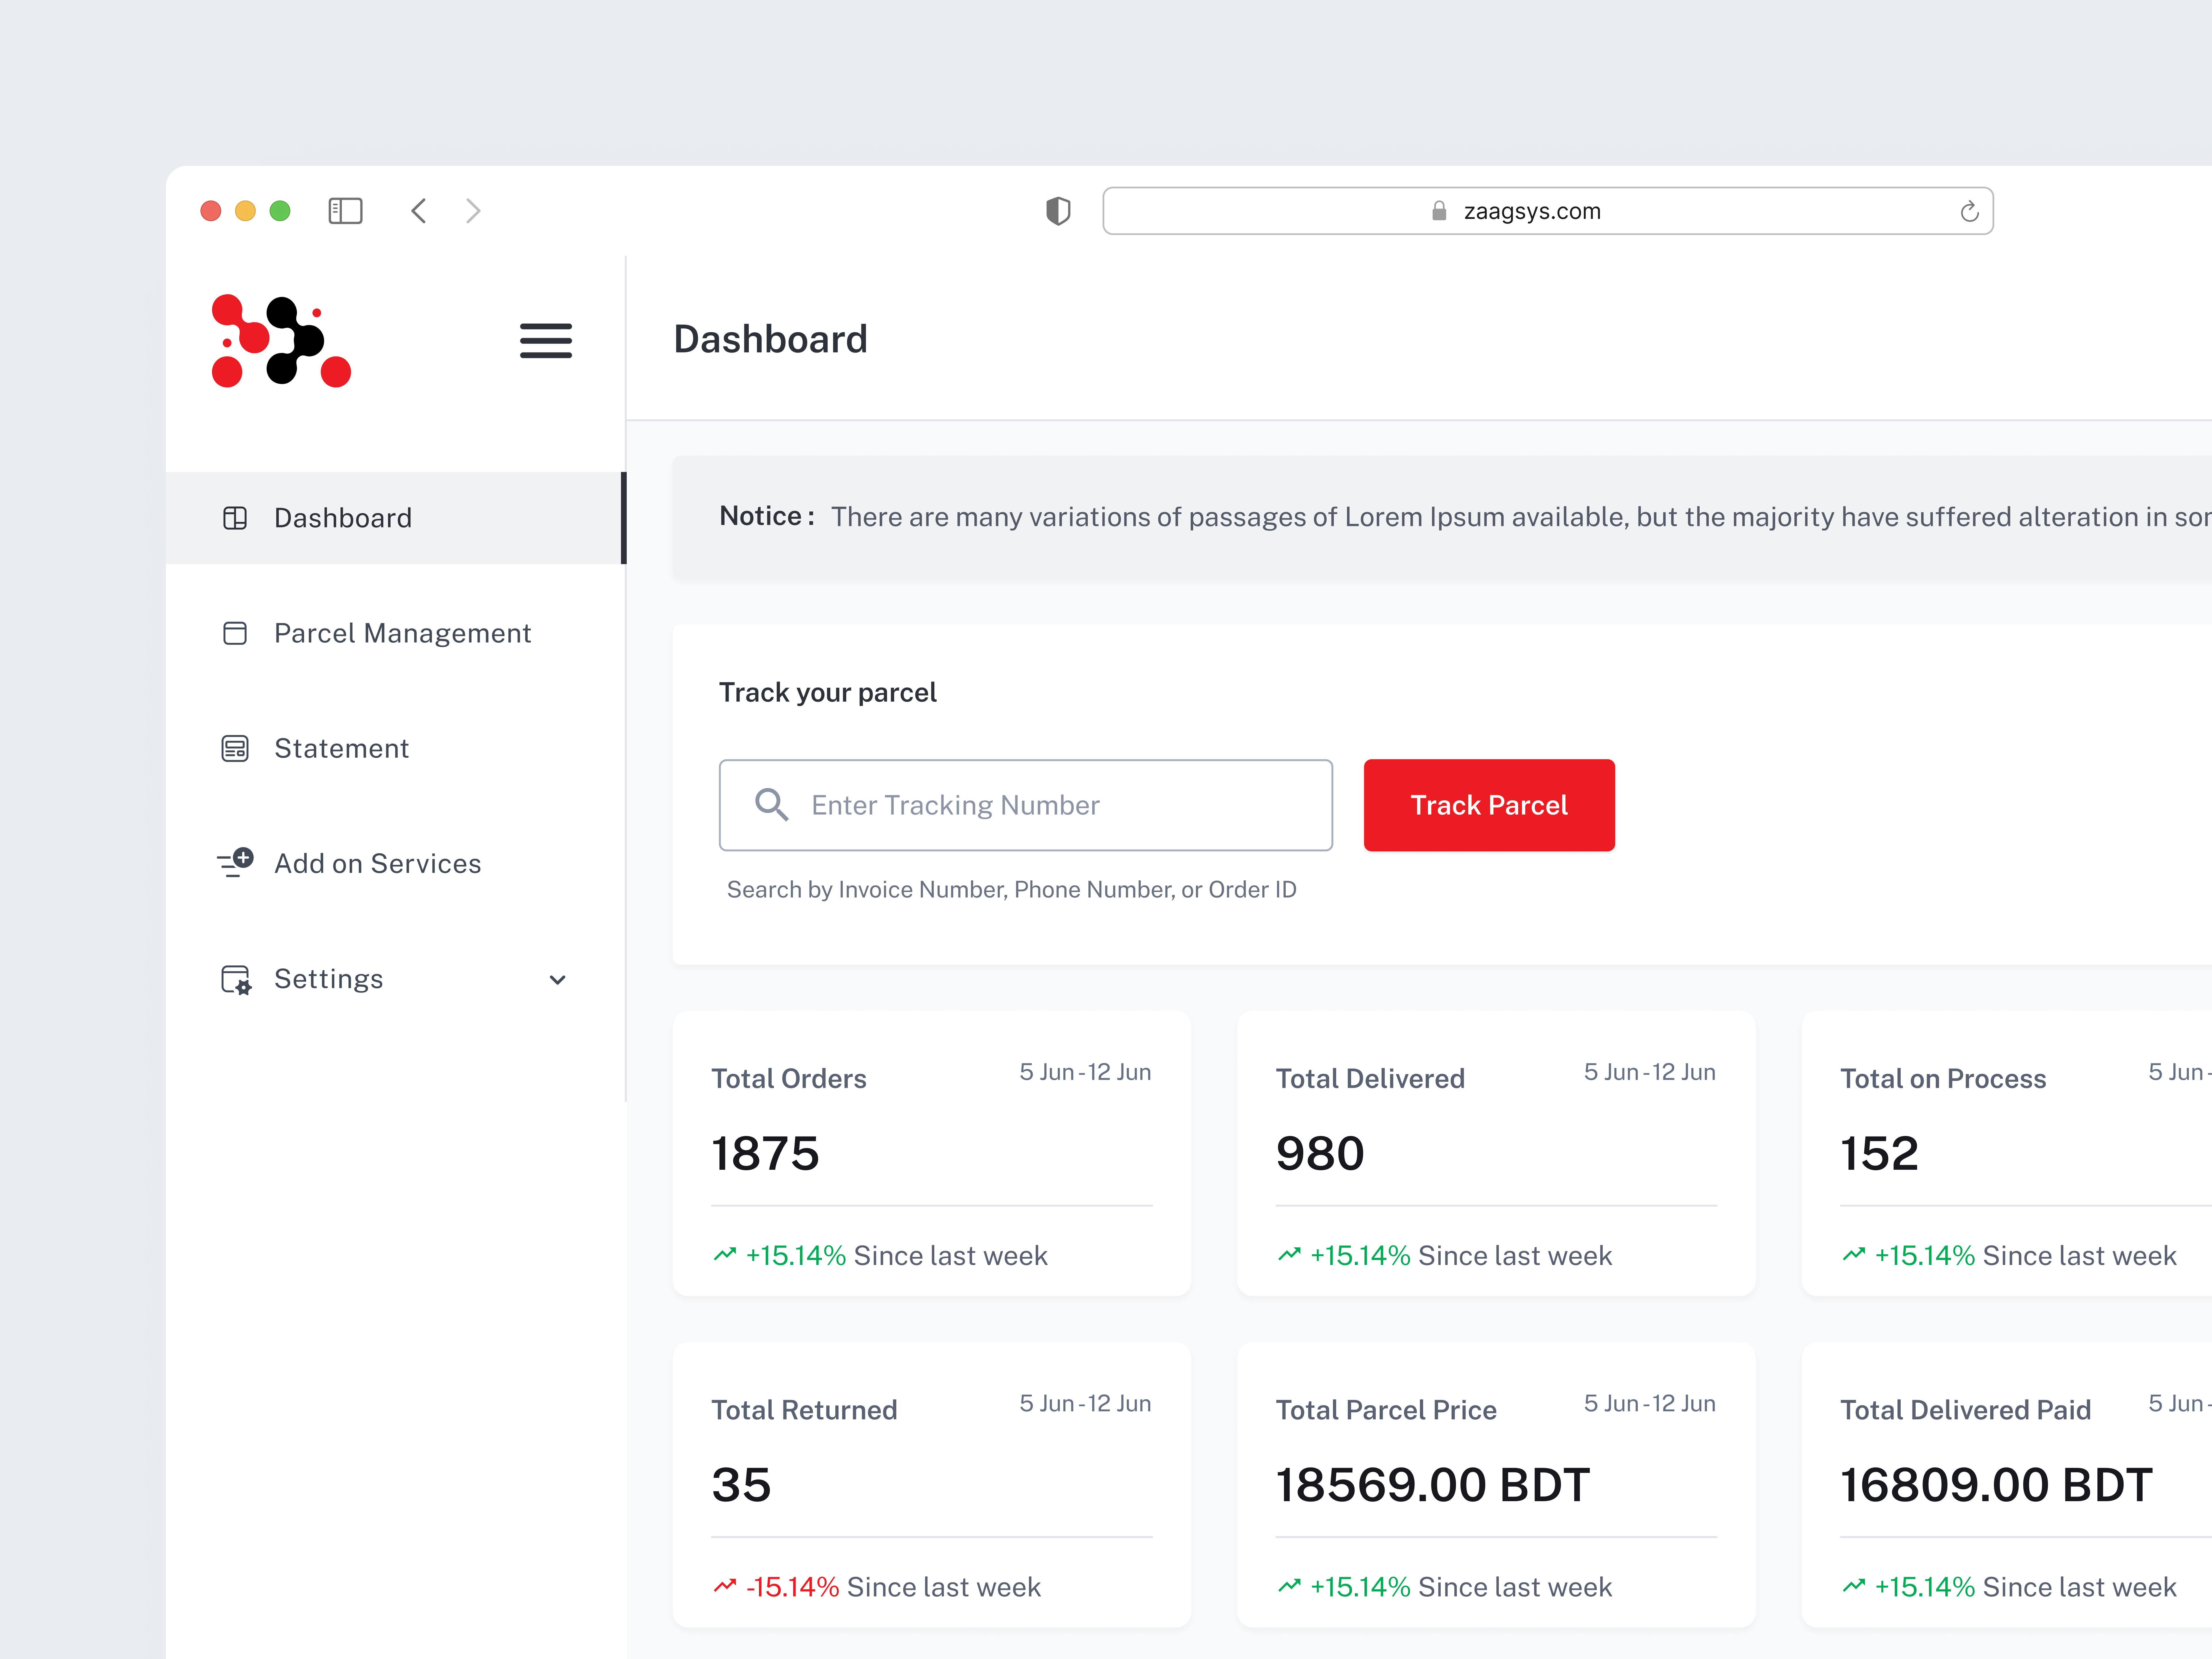The width and height of the screenshot is (2212, 1659).
Task: Close the window with the red button
Action: pos(211,211)
